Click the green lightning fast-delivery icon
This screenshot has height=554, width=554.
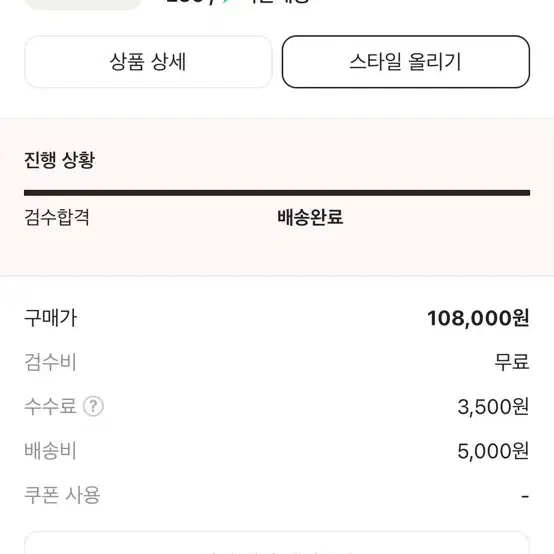click(x=226, y=1)
